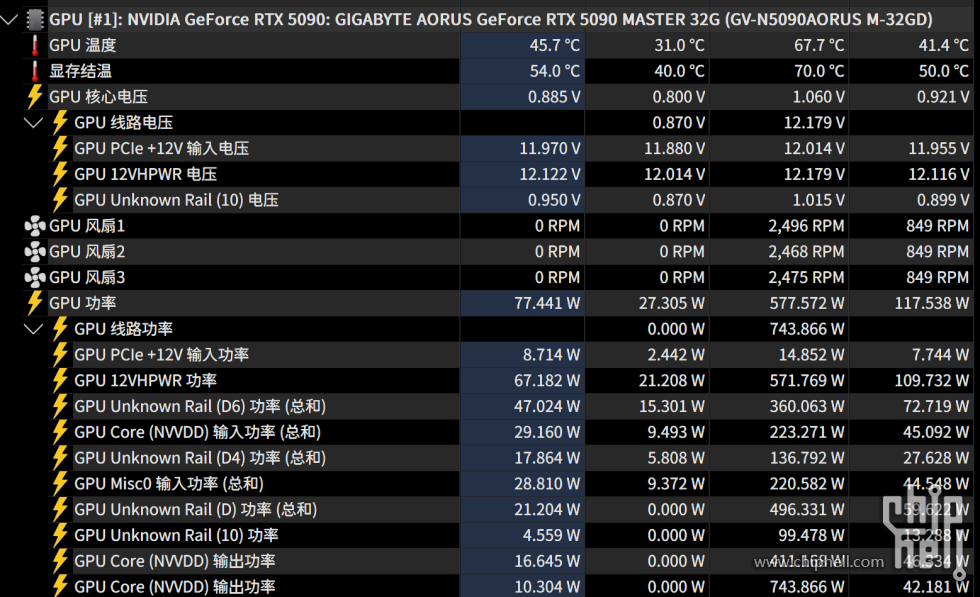Select the 显存结温 row label
The width and height of the screenshot is (980, 597).
click(81, 71)
